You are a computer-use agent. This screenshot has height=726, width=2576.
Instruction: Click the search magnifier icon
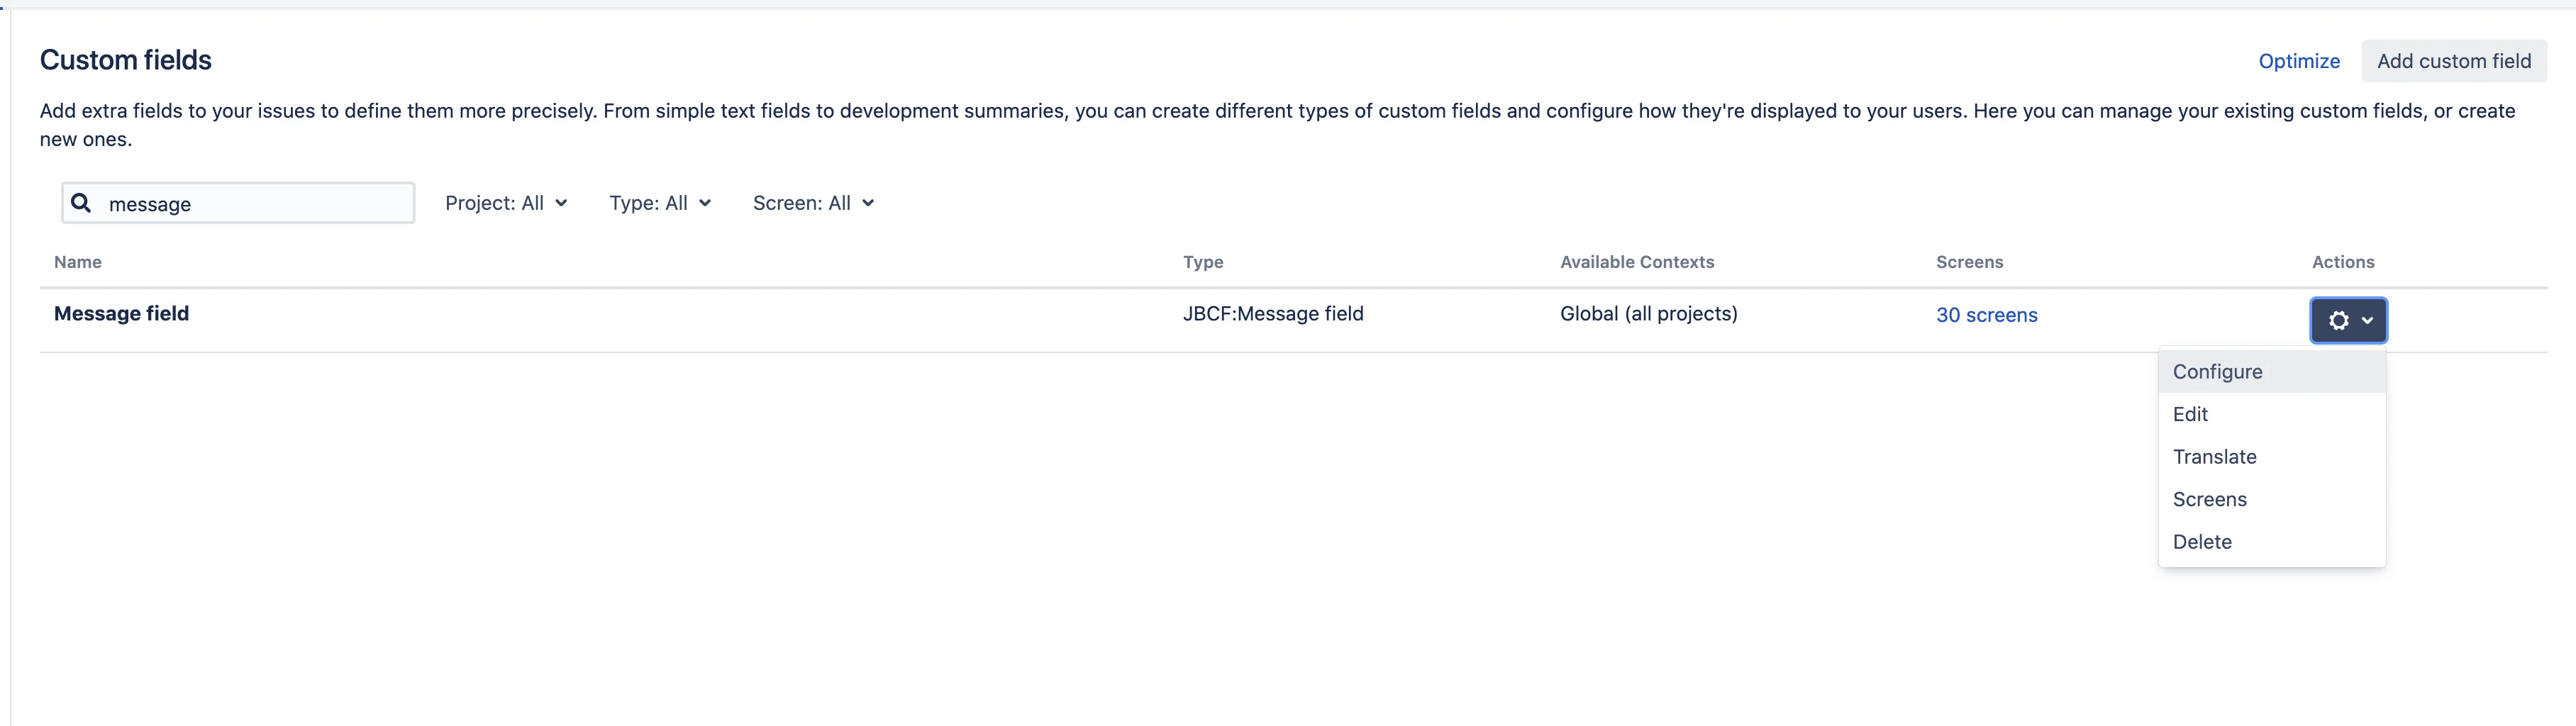click(81, 203)
